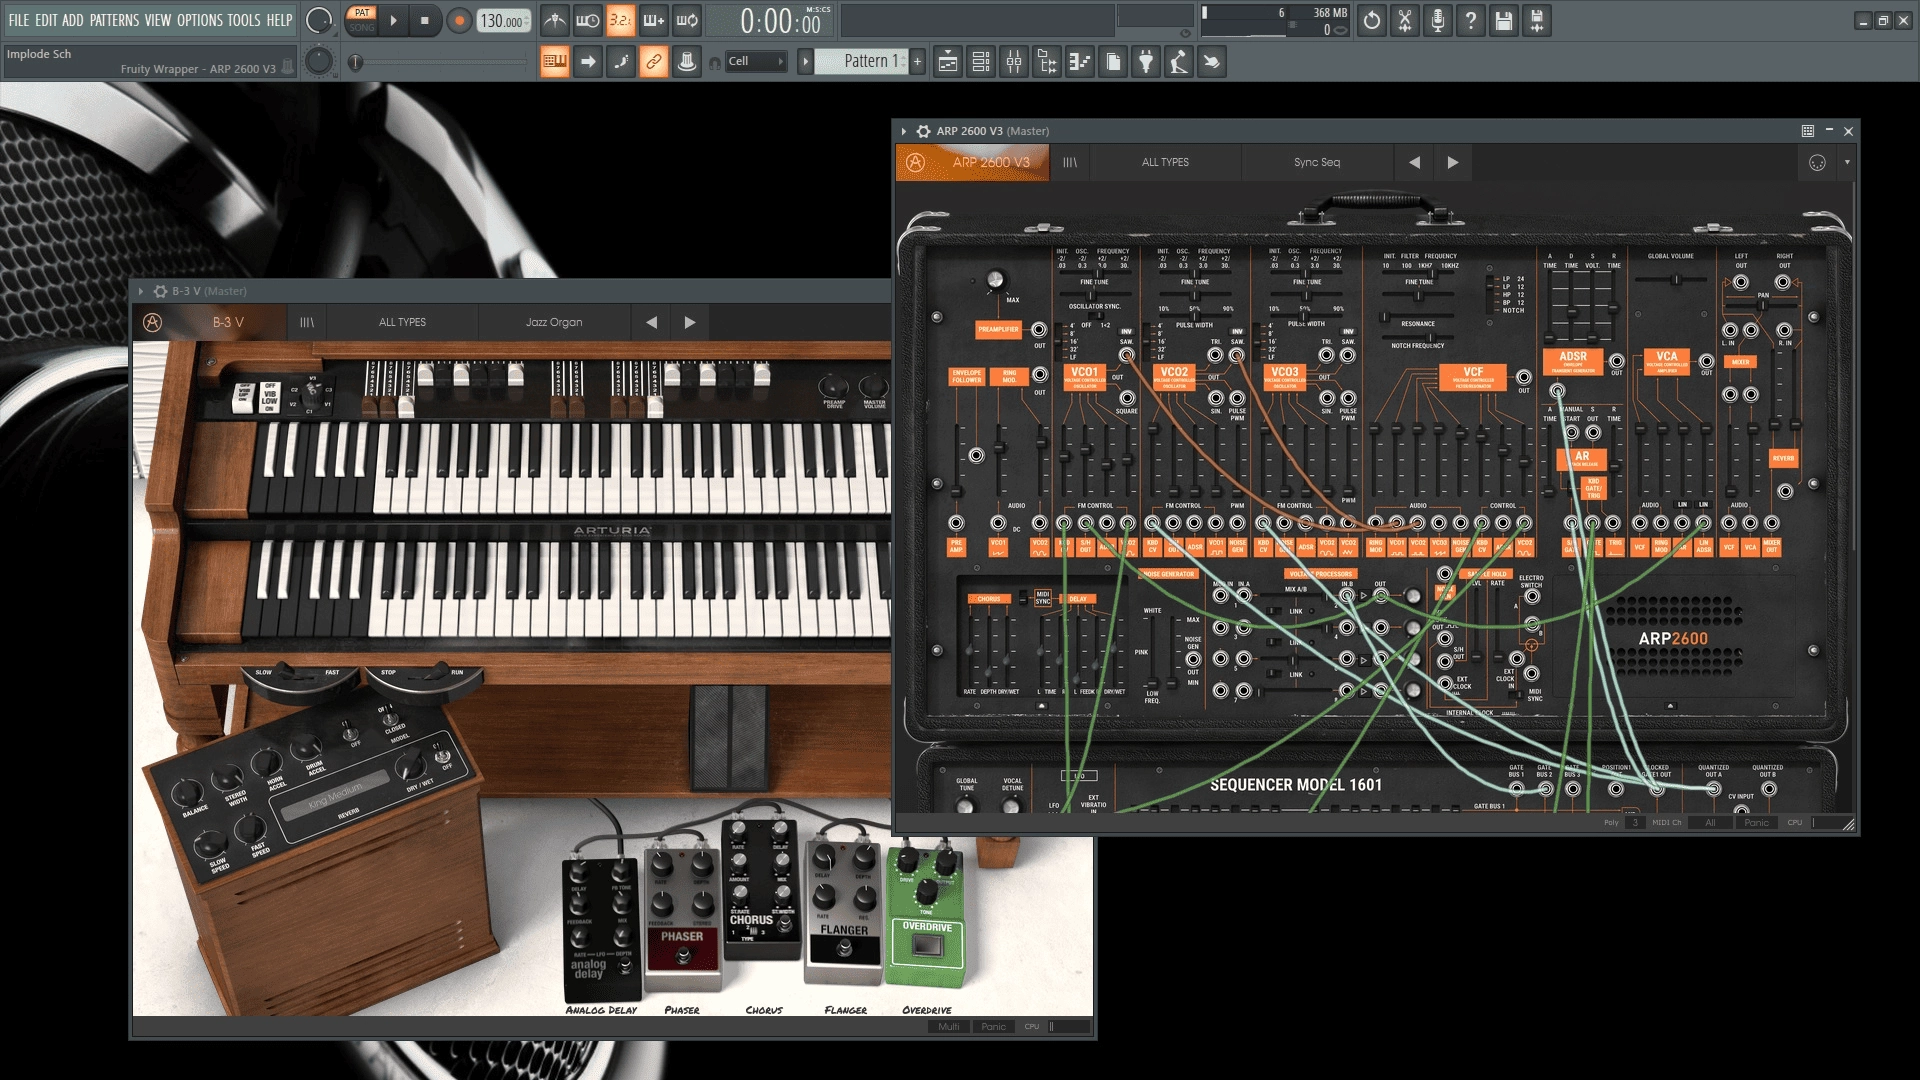The height and width of the screenshot is (1080, 1920).
Task: Click Multi button in B-3 V window
Action: [949, 1026]
